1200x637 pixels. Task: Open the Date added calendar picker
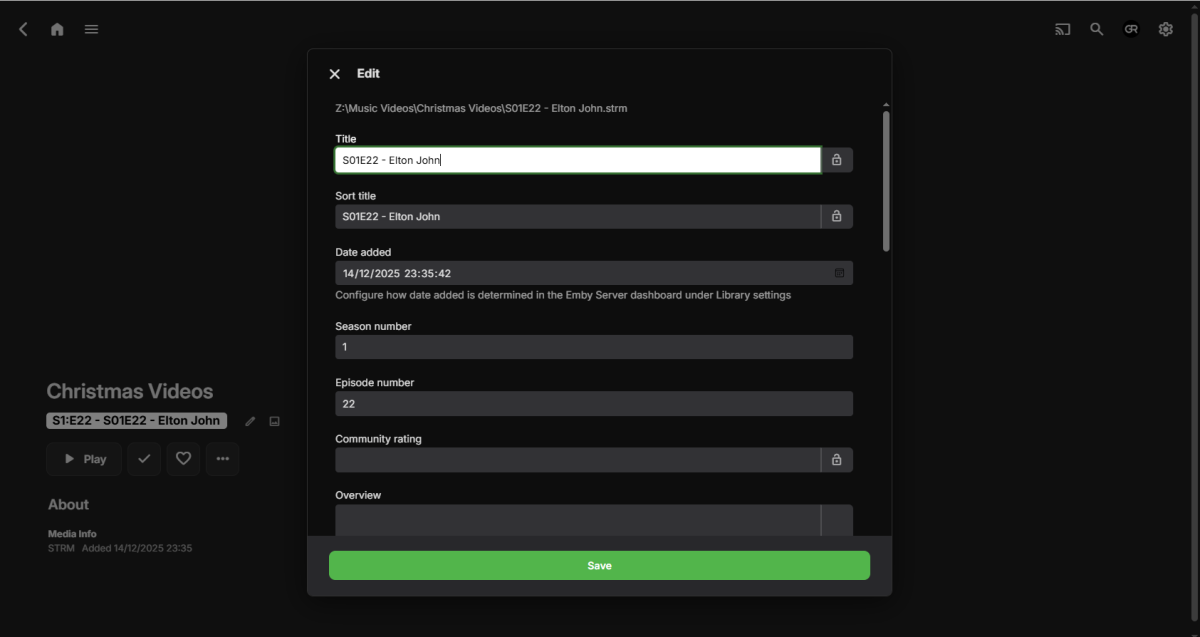[x=837, y=272]
